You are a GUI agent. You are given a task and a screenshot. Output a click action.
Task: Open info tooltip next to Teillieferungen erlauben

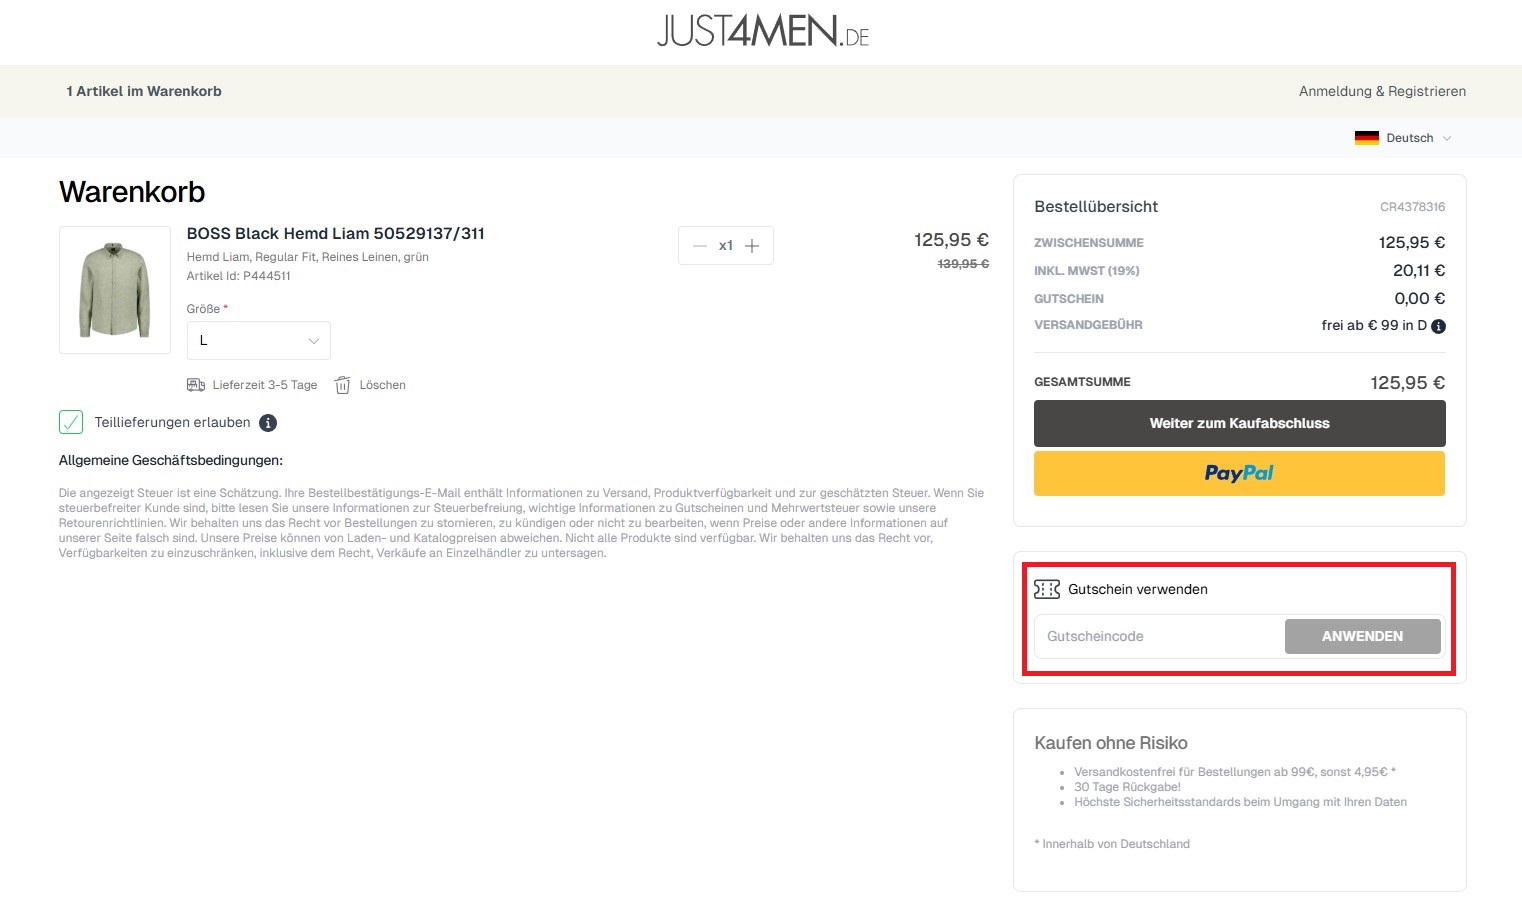267,423
